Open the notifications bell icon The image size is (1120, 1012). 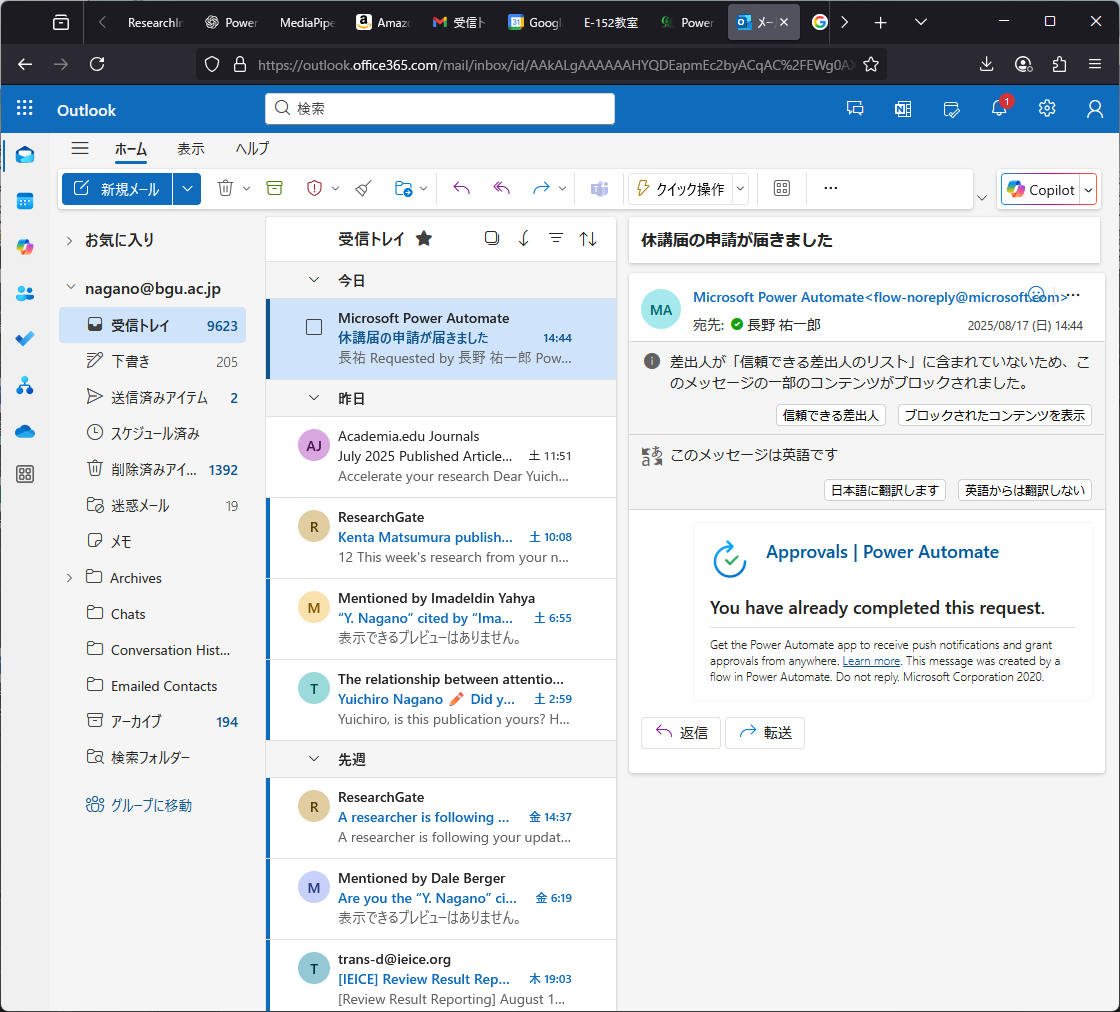(999, 109)
